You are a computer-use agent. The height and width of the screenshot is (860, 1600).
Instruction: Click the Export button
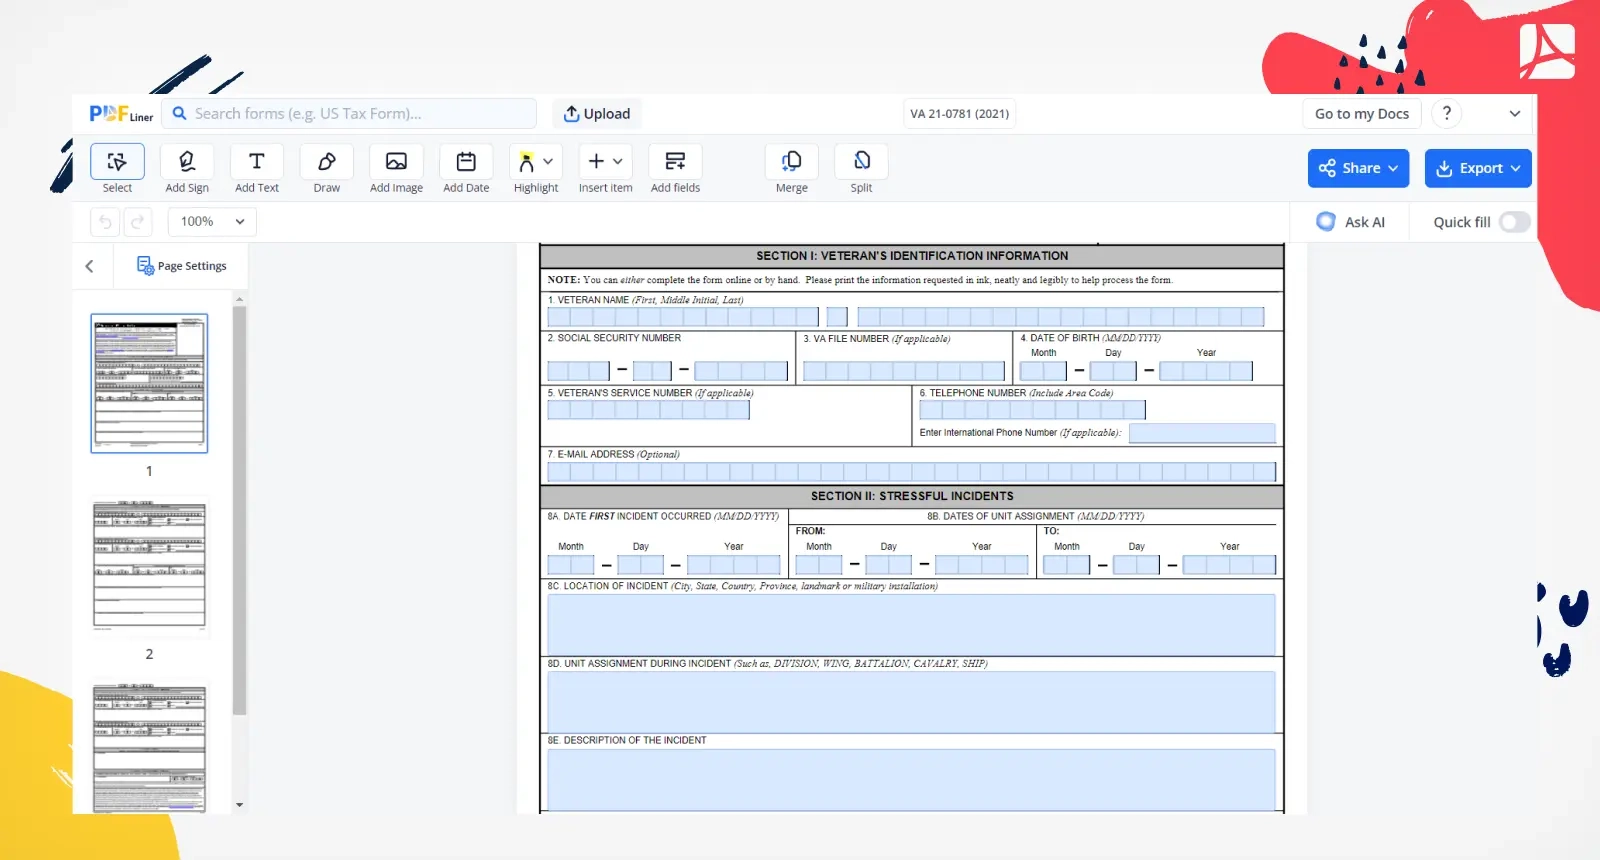click(x=1478, y=168)
